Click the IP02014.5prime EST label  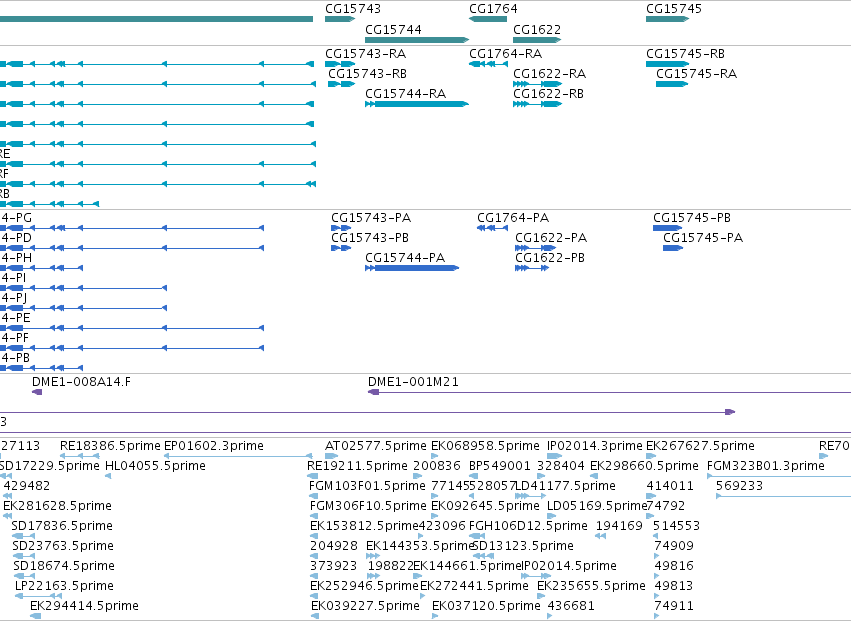pos(569,567)
